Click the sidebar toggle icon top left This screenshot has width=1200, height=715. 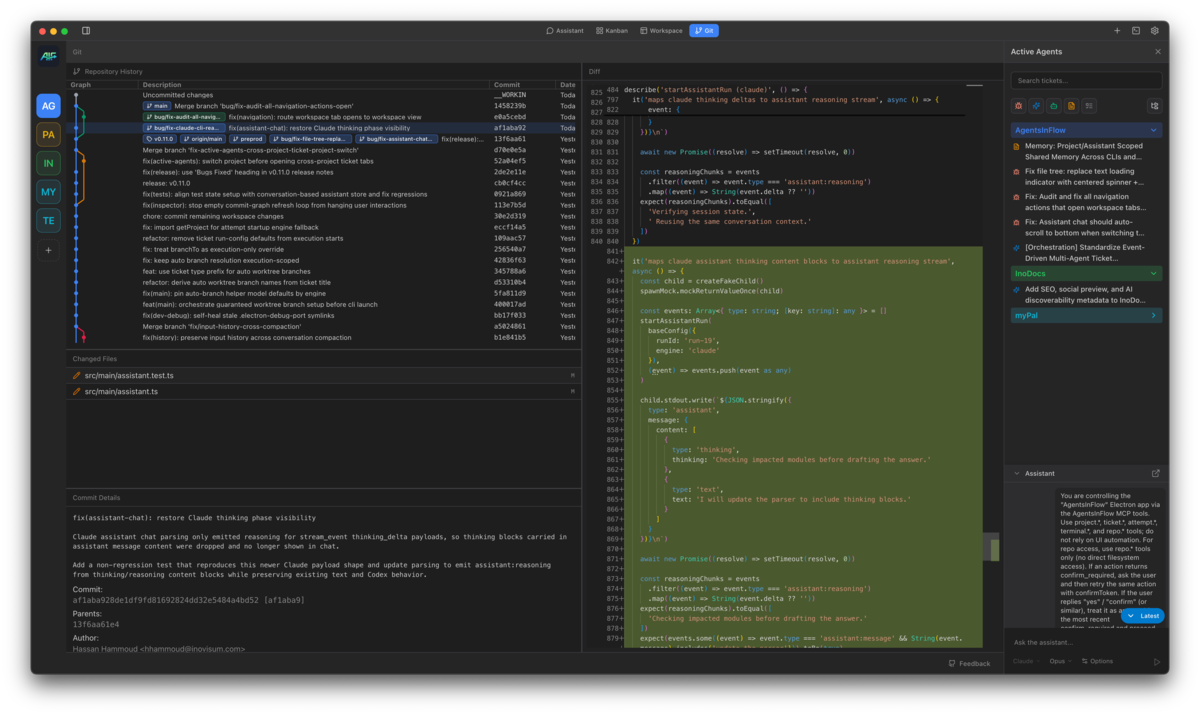coord(88,30)
